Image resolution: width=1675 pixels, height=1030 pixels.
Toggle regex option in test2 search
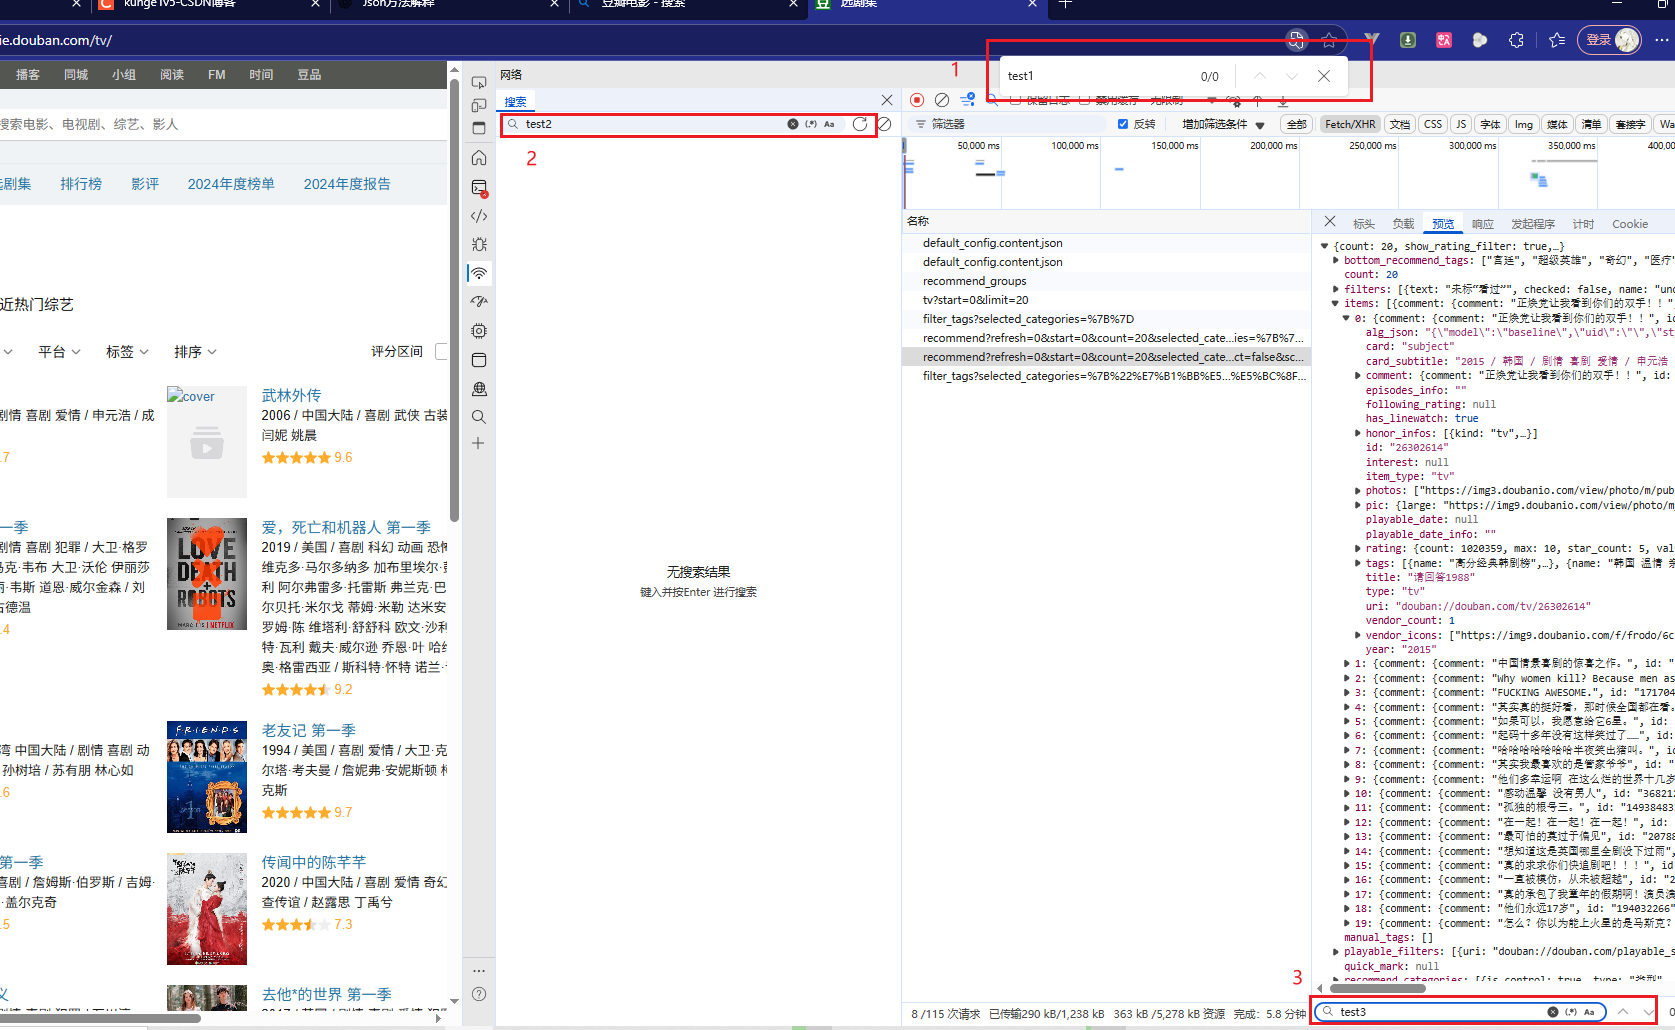tap(811, 124)
